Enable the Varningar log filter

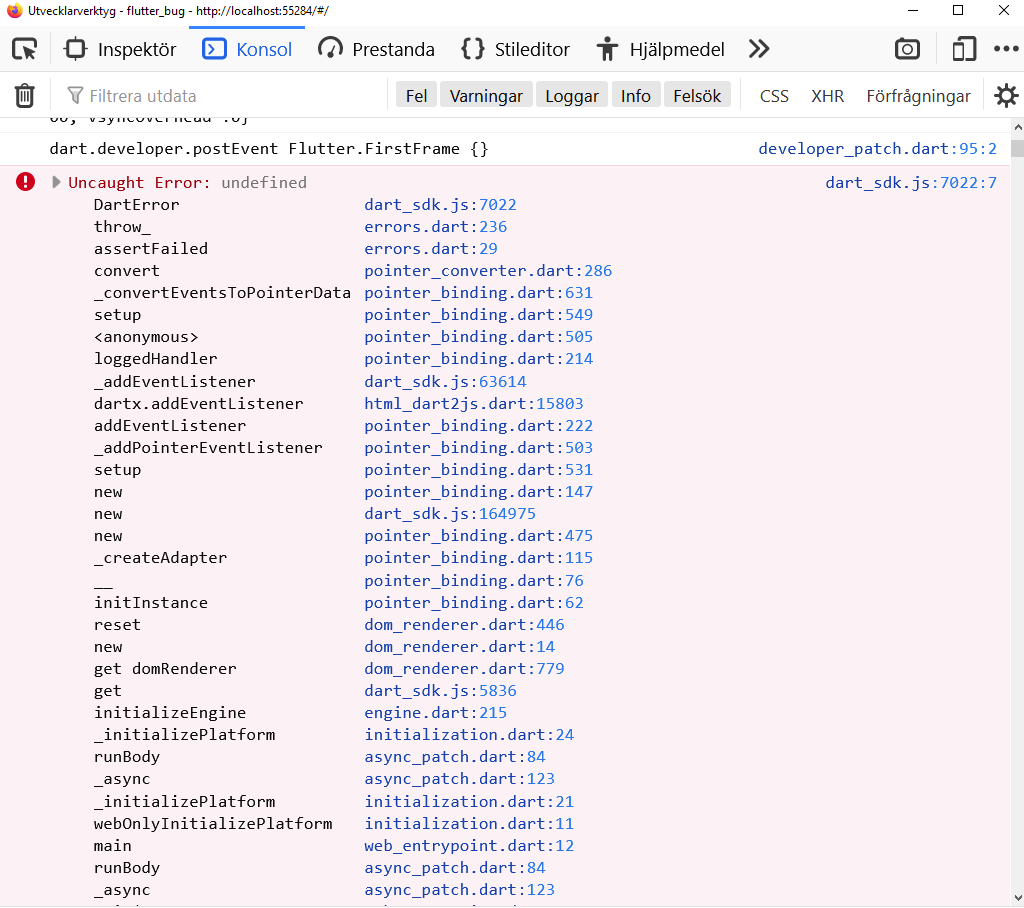click(486, 95)
